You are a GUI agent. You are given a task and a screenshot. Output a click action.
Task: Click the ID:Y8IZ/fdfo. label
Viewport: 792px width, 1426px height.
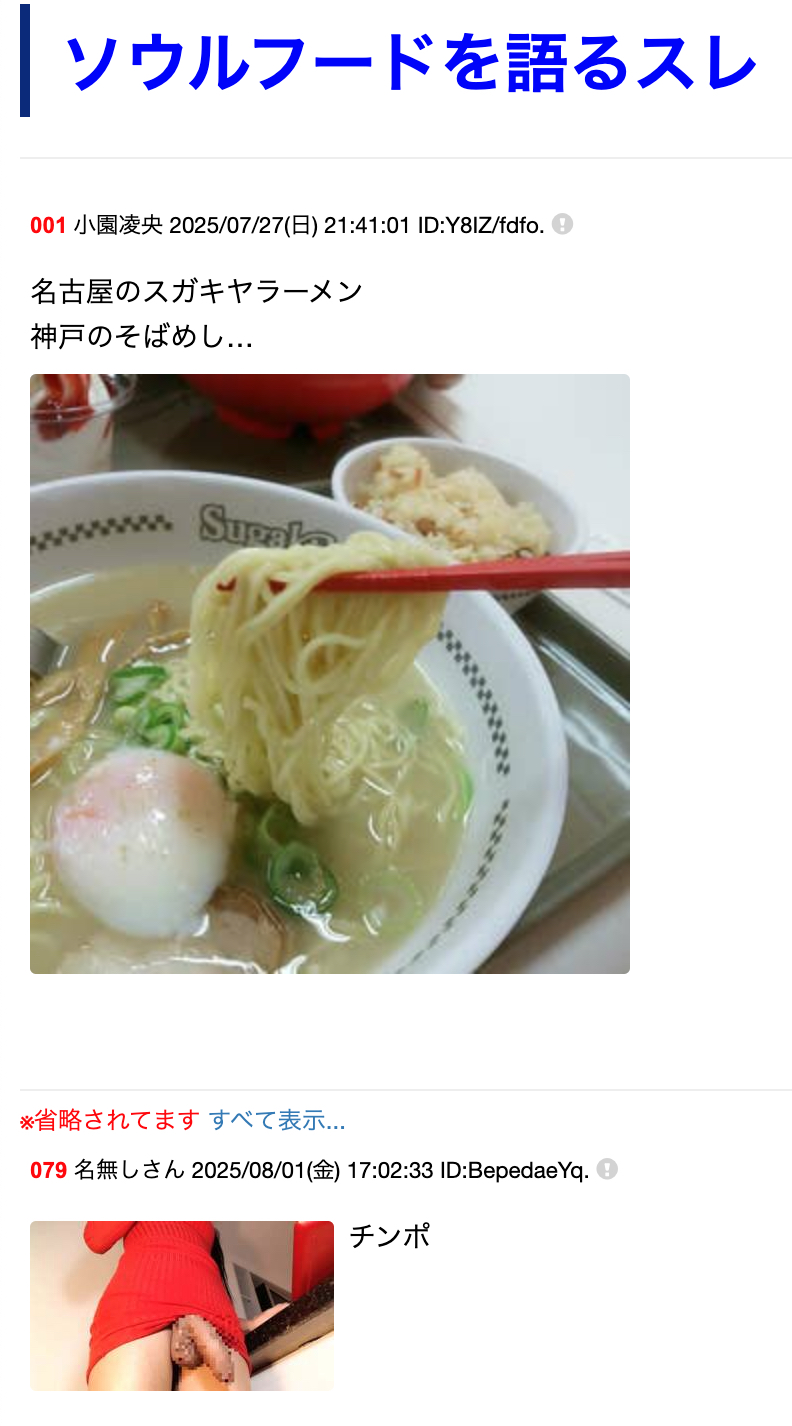[x=481, y=225]
